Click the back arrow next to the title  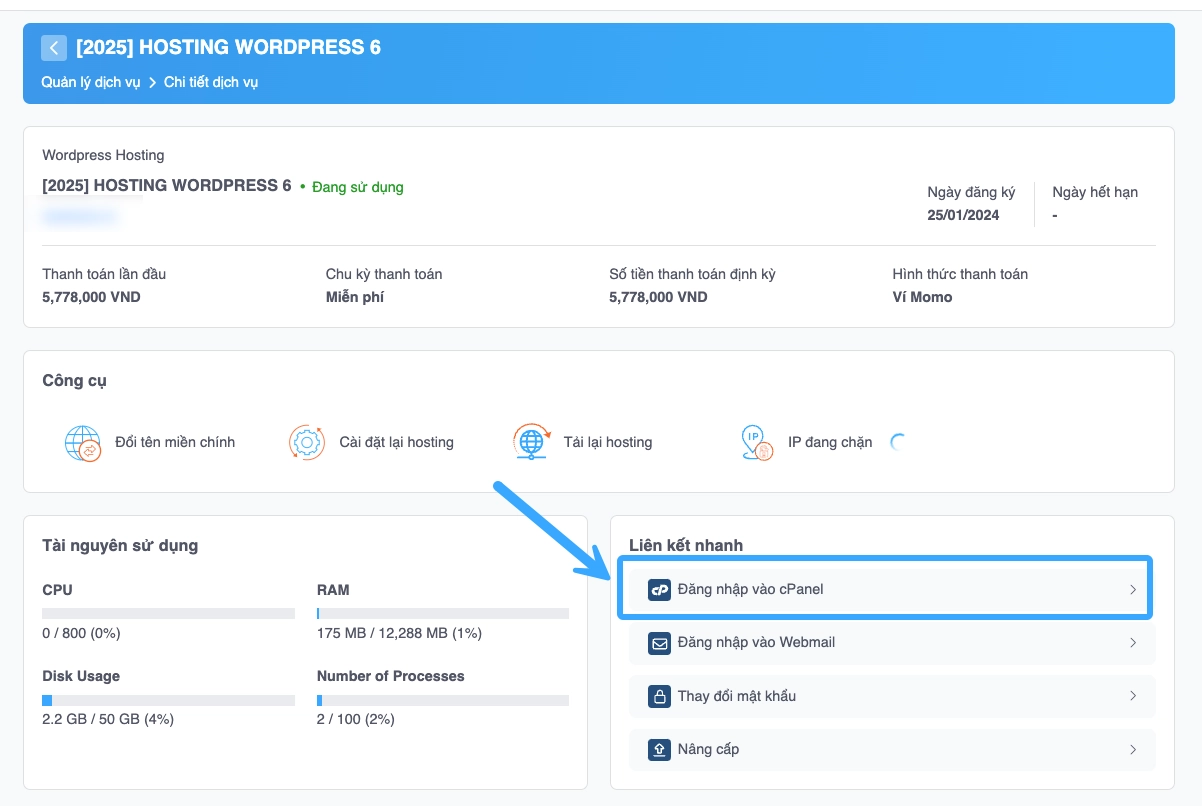[54, 47]
